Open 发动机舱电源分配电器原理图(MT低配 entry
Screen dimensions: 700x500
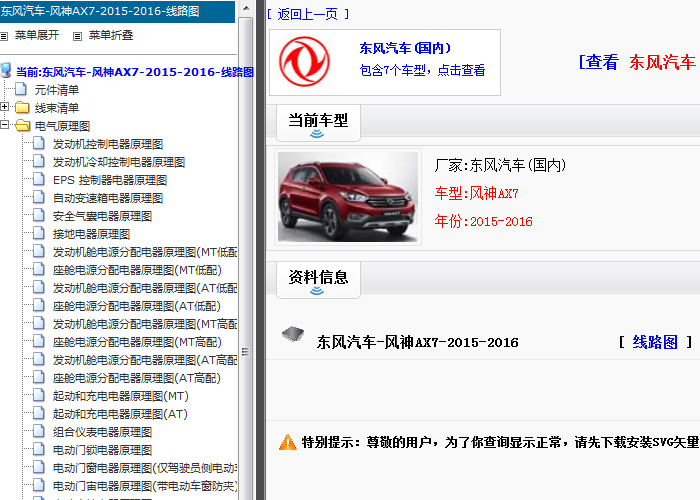(145, 252)
